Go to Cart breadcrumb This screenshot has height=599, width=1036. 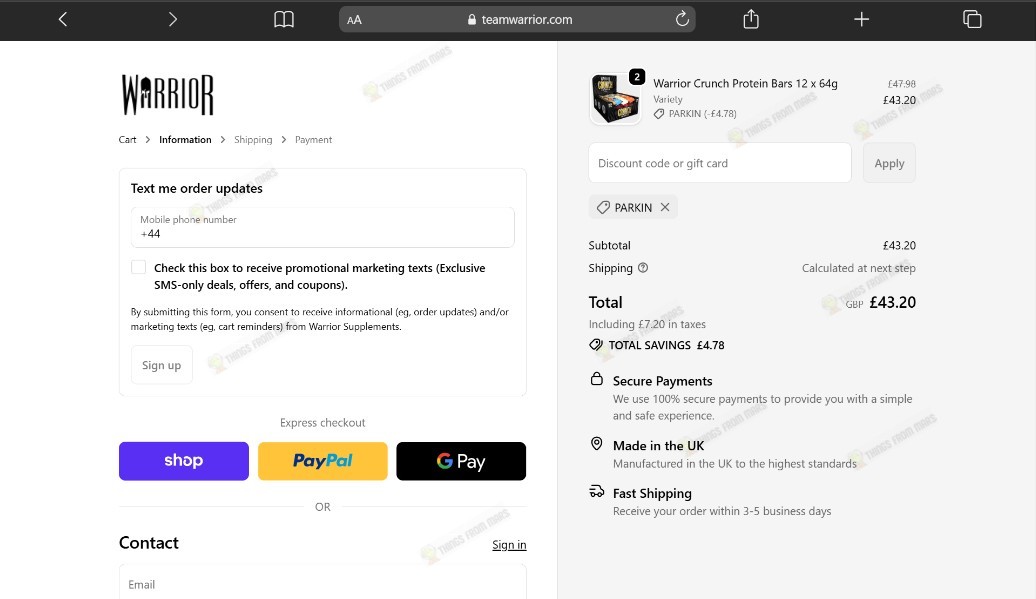coord(128,139)
